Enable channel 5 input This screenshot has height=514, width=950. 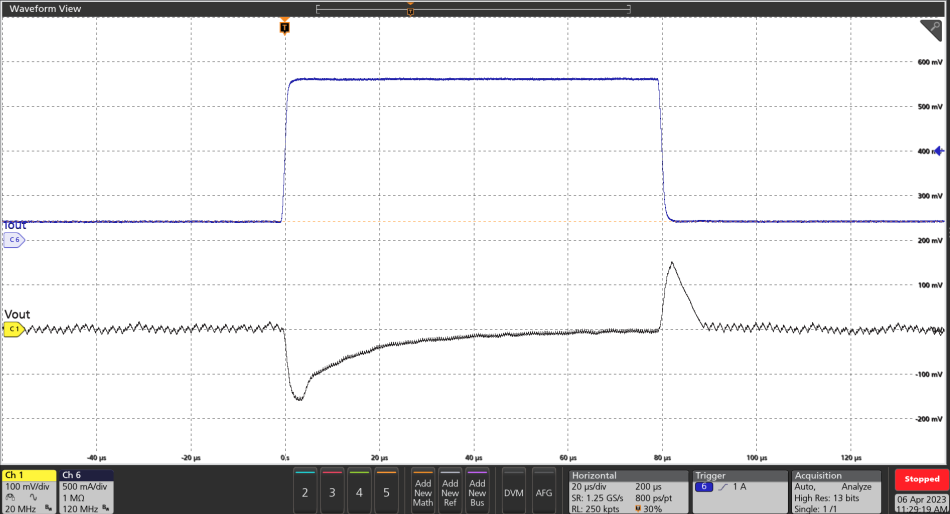click(x=386, y=491)
